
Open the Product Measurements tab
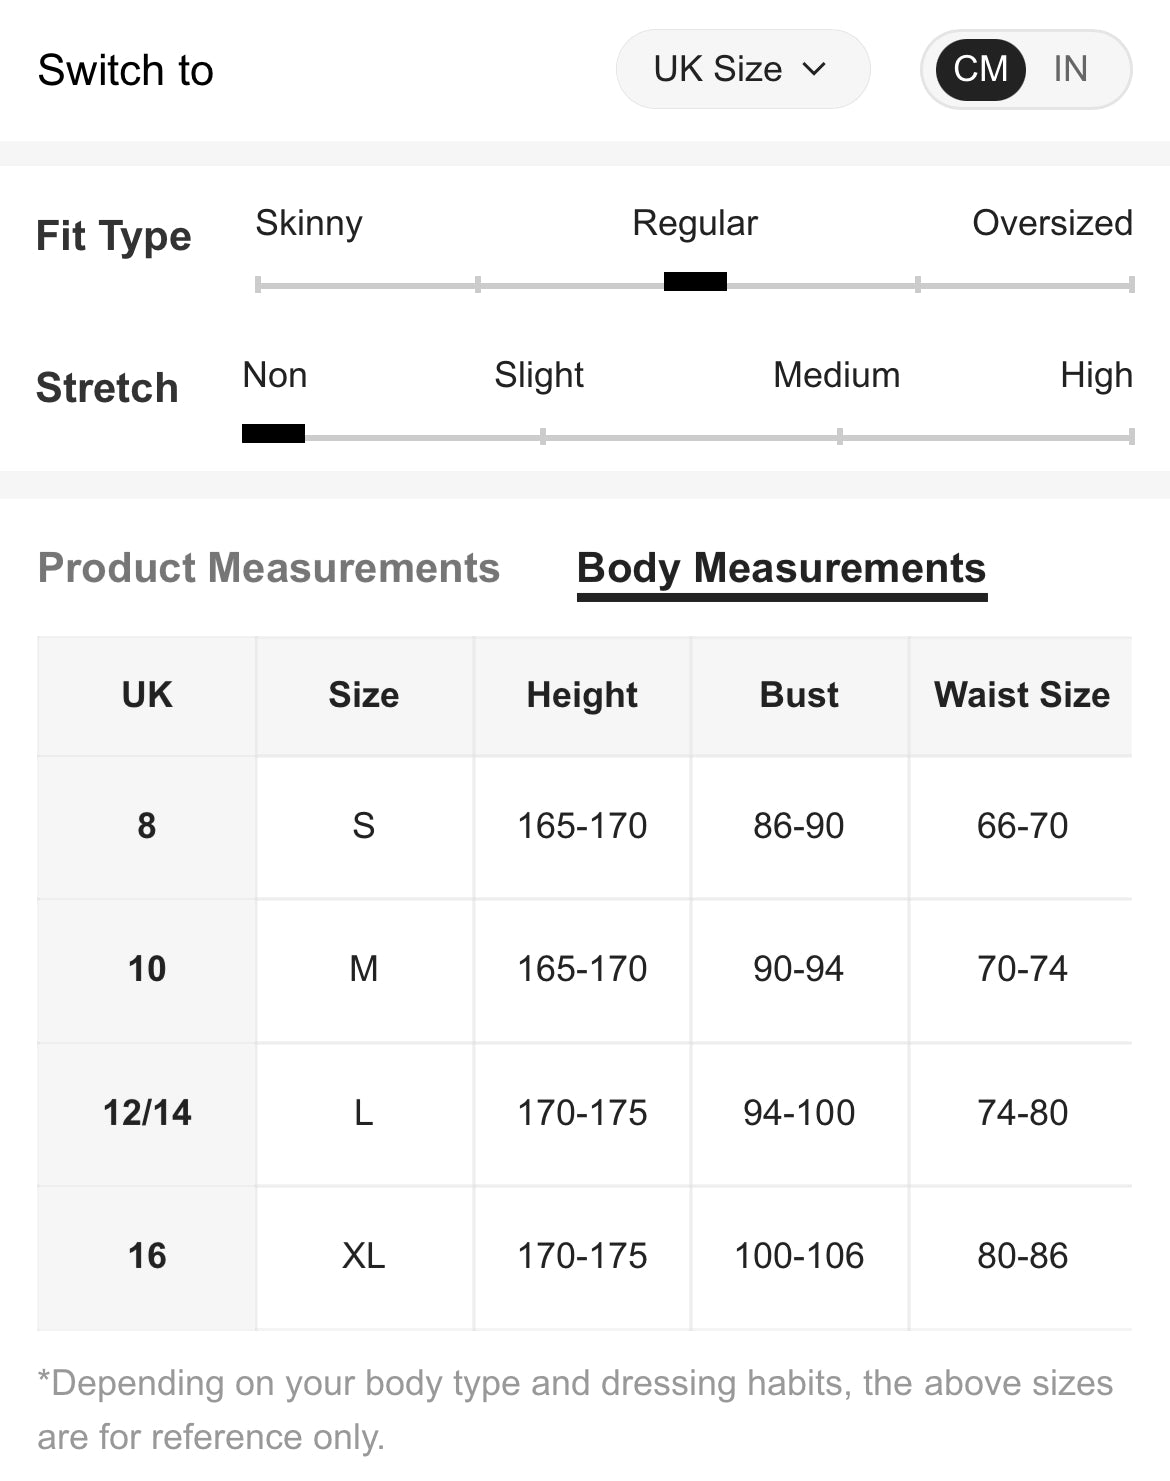tap(268, 568)
